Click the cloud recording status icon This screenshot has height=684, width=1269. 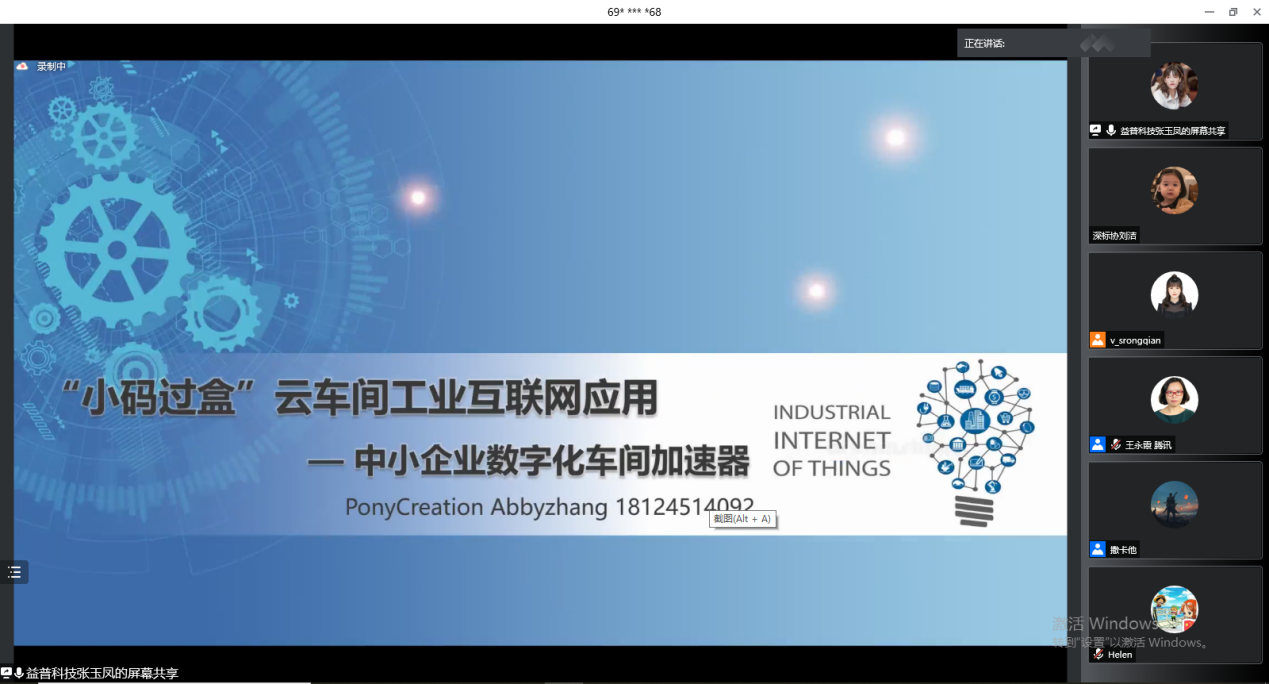pyautogui.click(x=22, y=67)
